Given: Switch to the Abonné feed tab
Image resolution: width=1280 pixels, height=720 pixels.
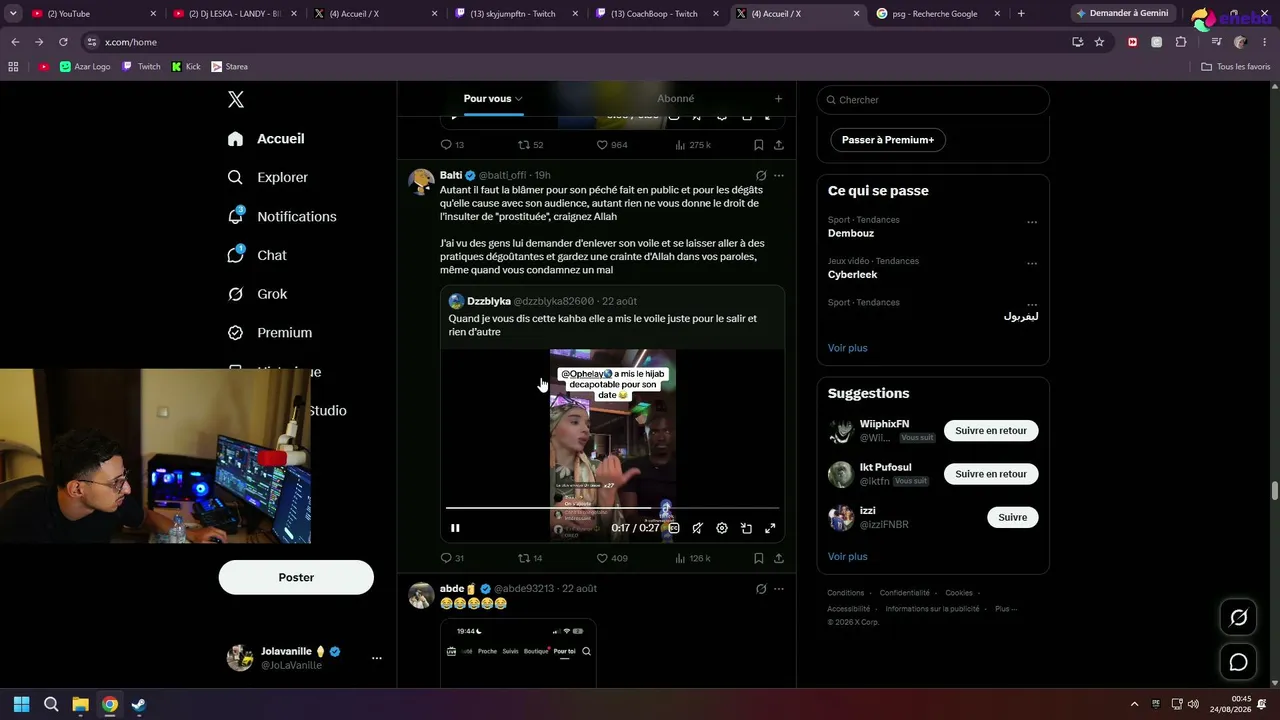Looking at the screenshot, I should 676,99.
